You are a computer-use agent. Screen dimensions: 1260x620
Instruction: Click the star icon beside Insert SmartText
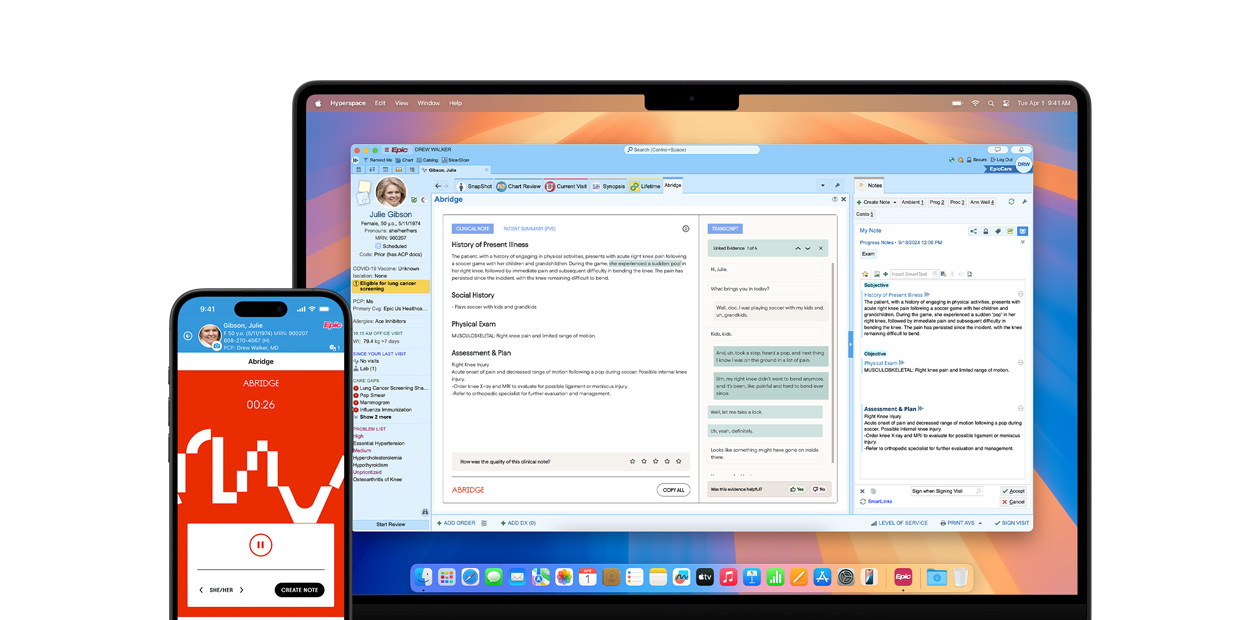(866, 274)
